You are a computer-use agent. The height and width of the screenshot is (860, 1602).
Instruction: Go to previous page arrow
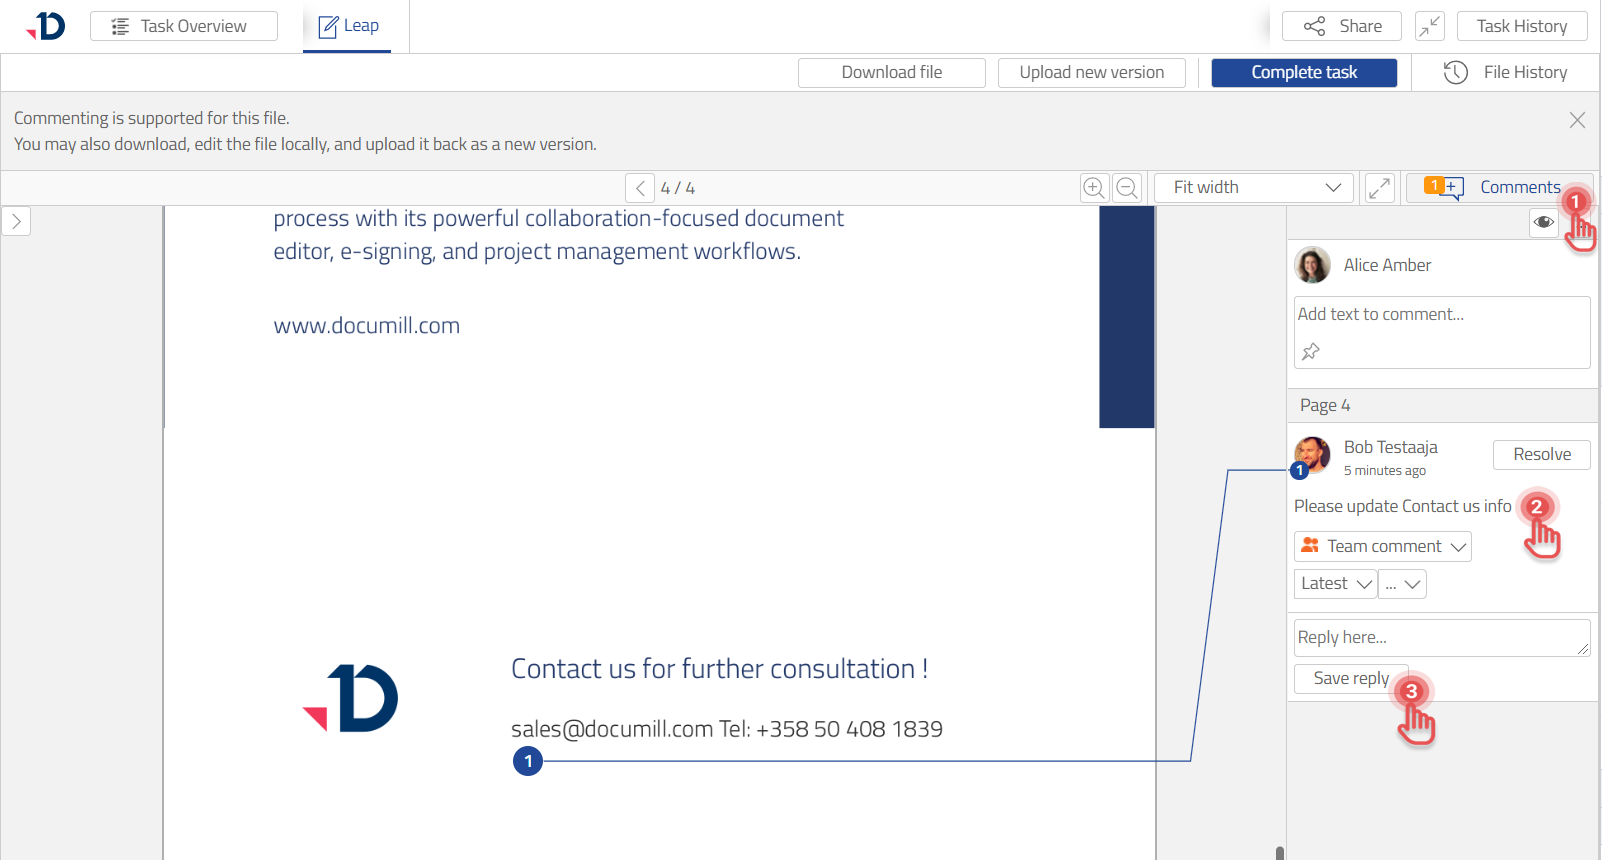pos(640,188)
